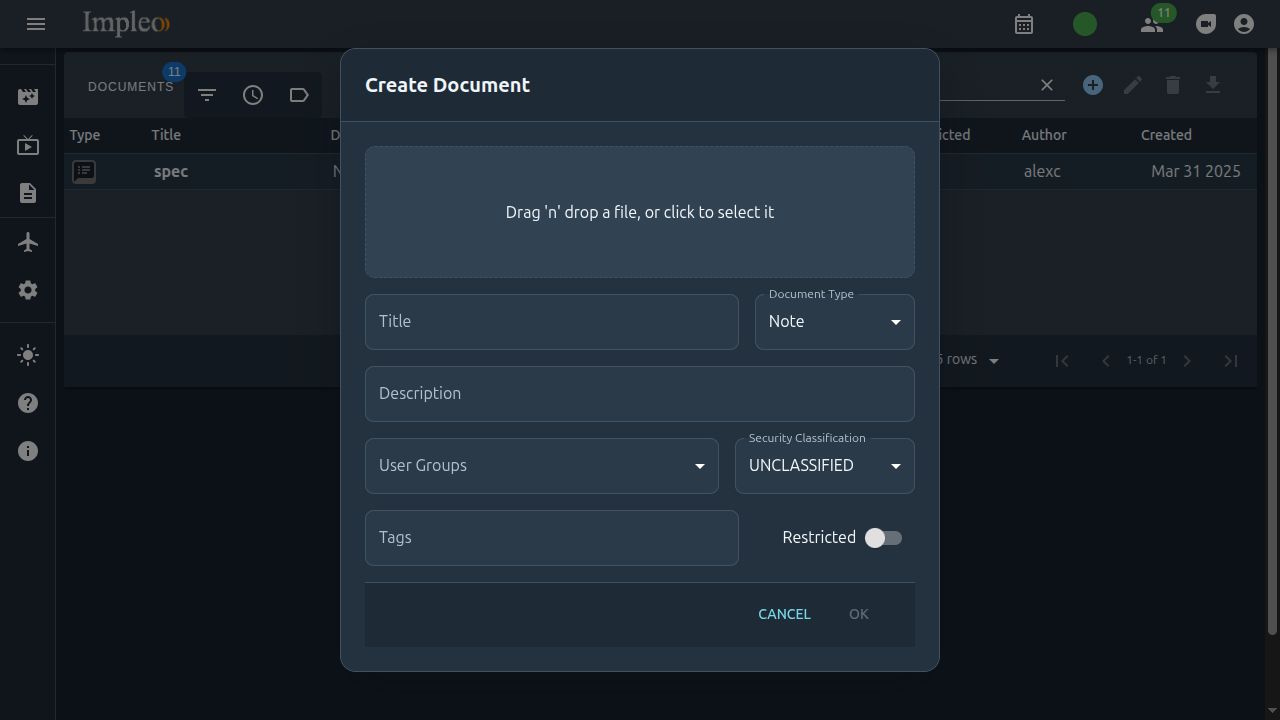Image resolution: width=1280 pixels, height=720 pixels.
Task: Switch theme with the sun icon
Action: click(x=28, y=355)
